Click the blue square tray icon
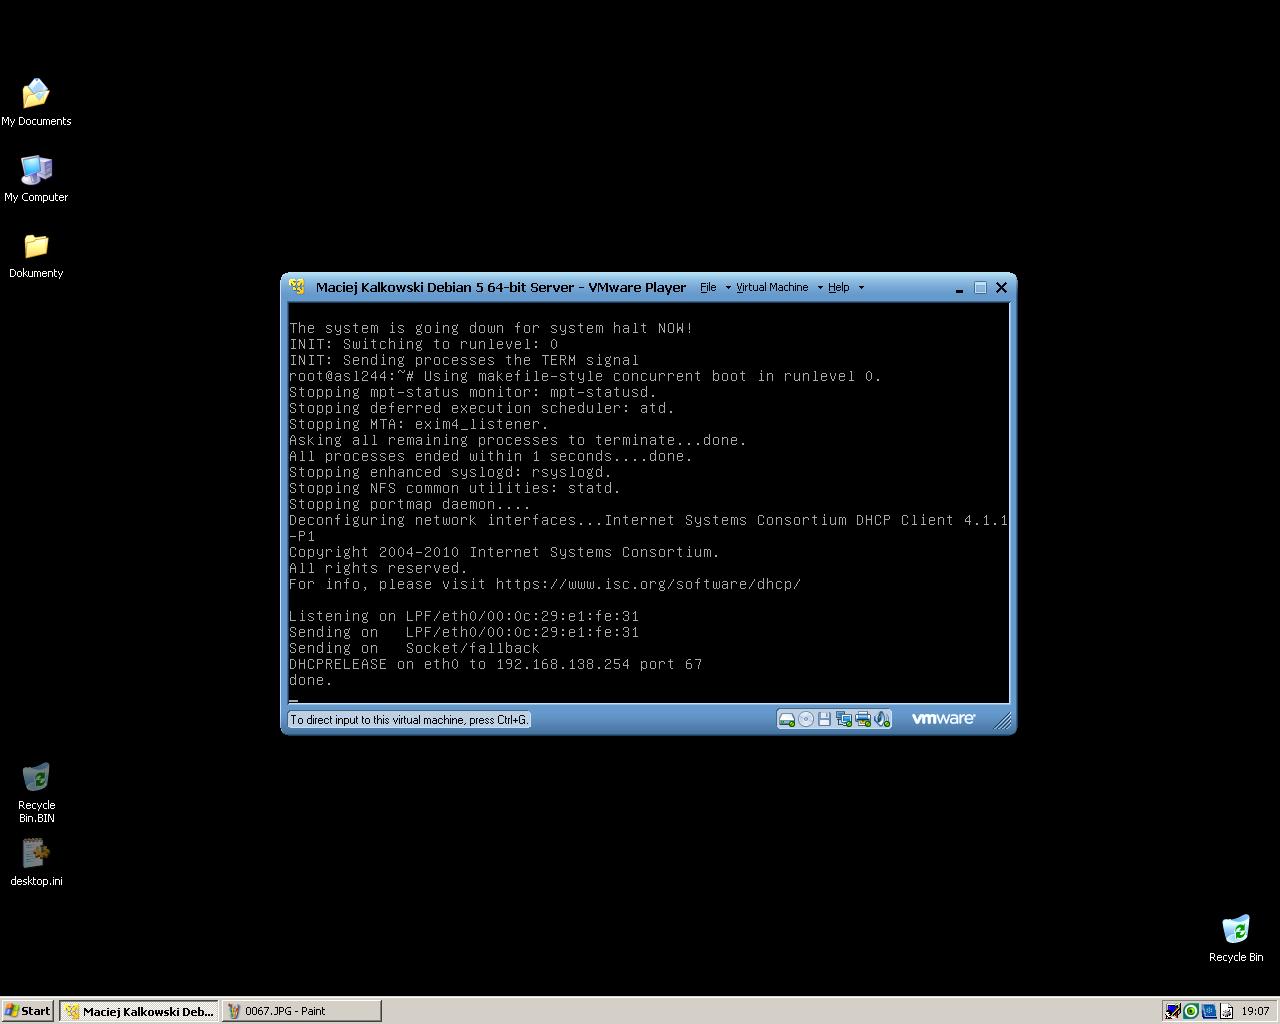Viewport: 1280px width, 1024px height. point(1209,1011)
